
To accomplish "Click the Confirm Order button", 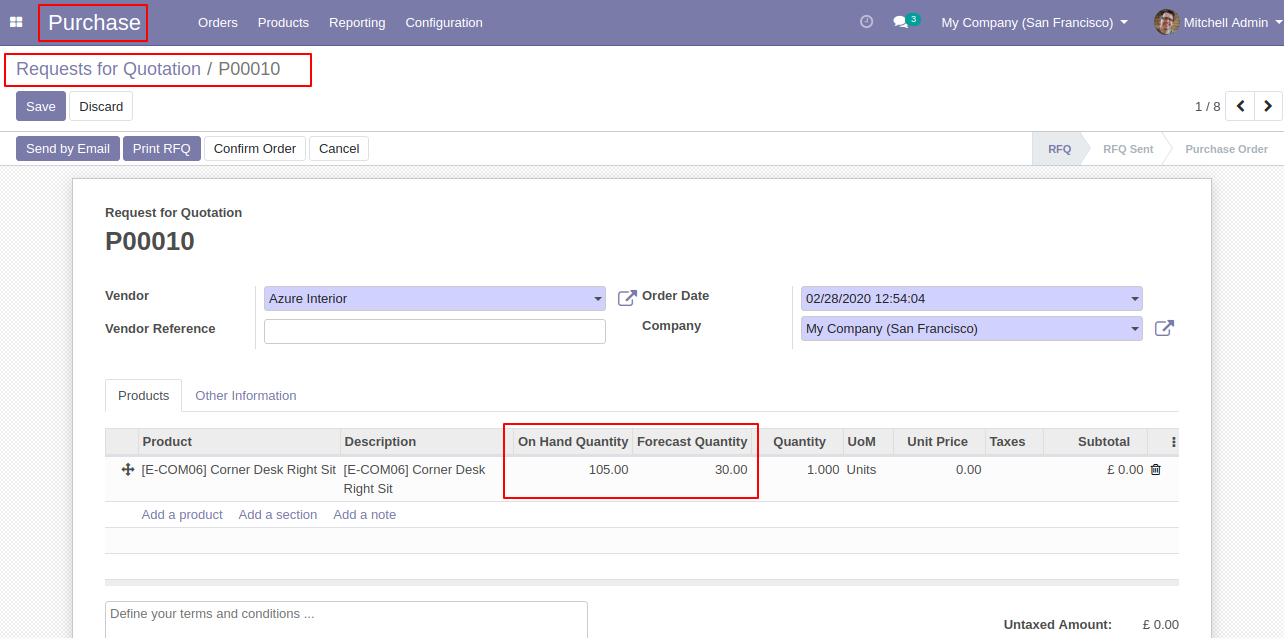I will pyautogui.click(x=255, y=149).
